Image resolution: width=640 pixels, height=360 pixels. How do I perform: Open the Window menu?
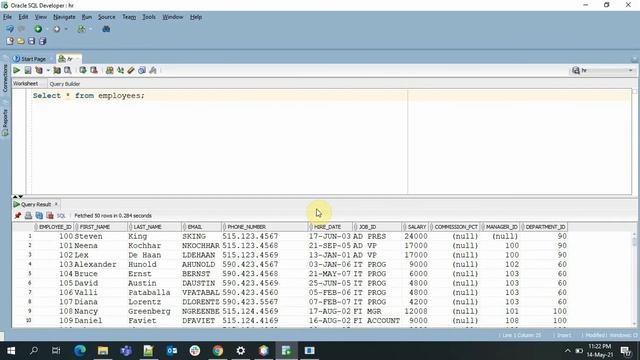(x=172, y=17)
